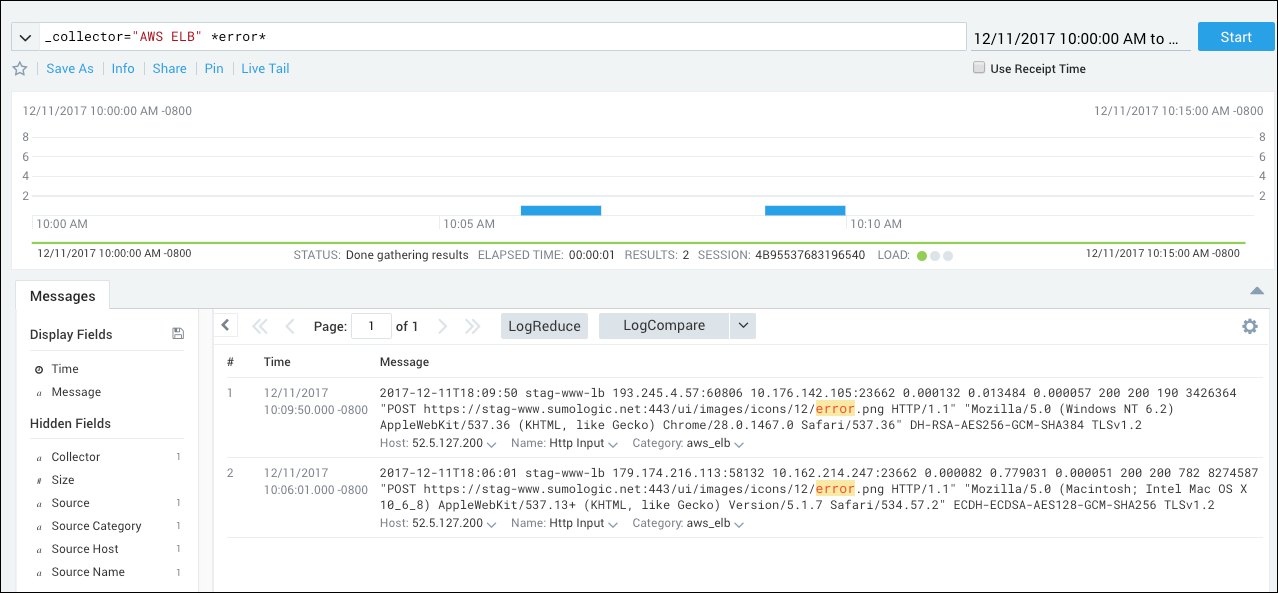Go to the next results page
1278x593 pixels.
pyautogui.click(x=442, y=326)
